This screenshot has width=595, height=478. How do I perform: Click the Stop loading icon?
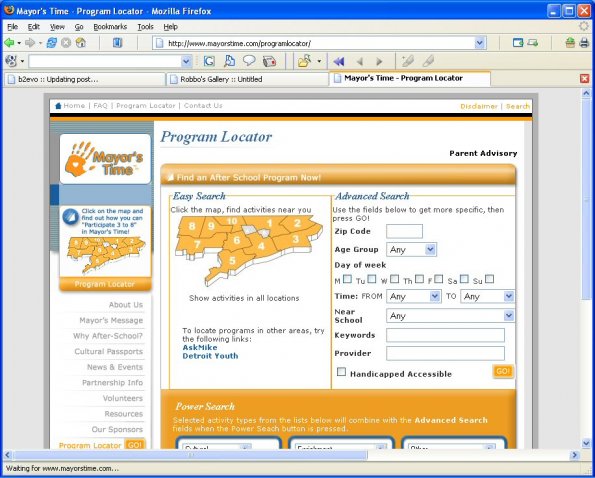click(x=66, y=43)
